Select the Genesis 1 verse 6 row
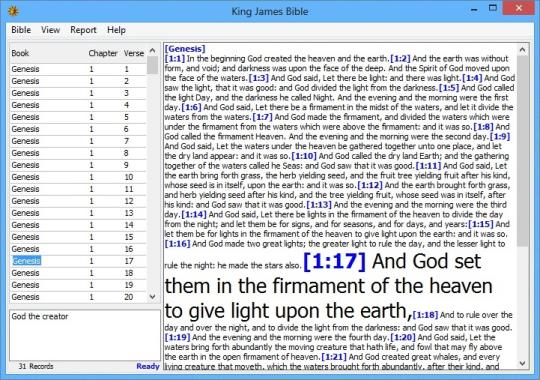The height and width of the screenshot is (380, 540). pyautogui.click(x=78, y=129)
